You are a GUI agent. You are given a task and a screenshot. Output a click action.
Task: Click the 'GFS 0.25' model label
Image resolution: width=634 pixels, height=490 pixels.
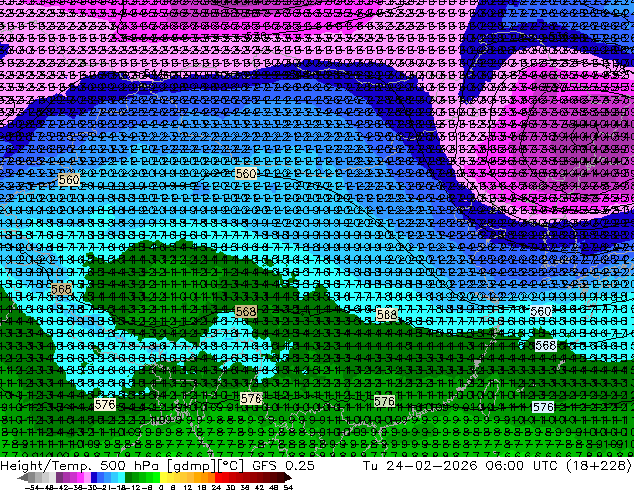pyautogui.click(x=283, y=466)
